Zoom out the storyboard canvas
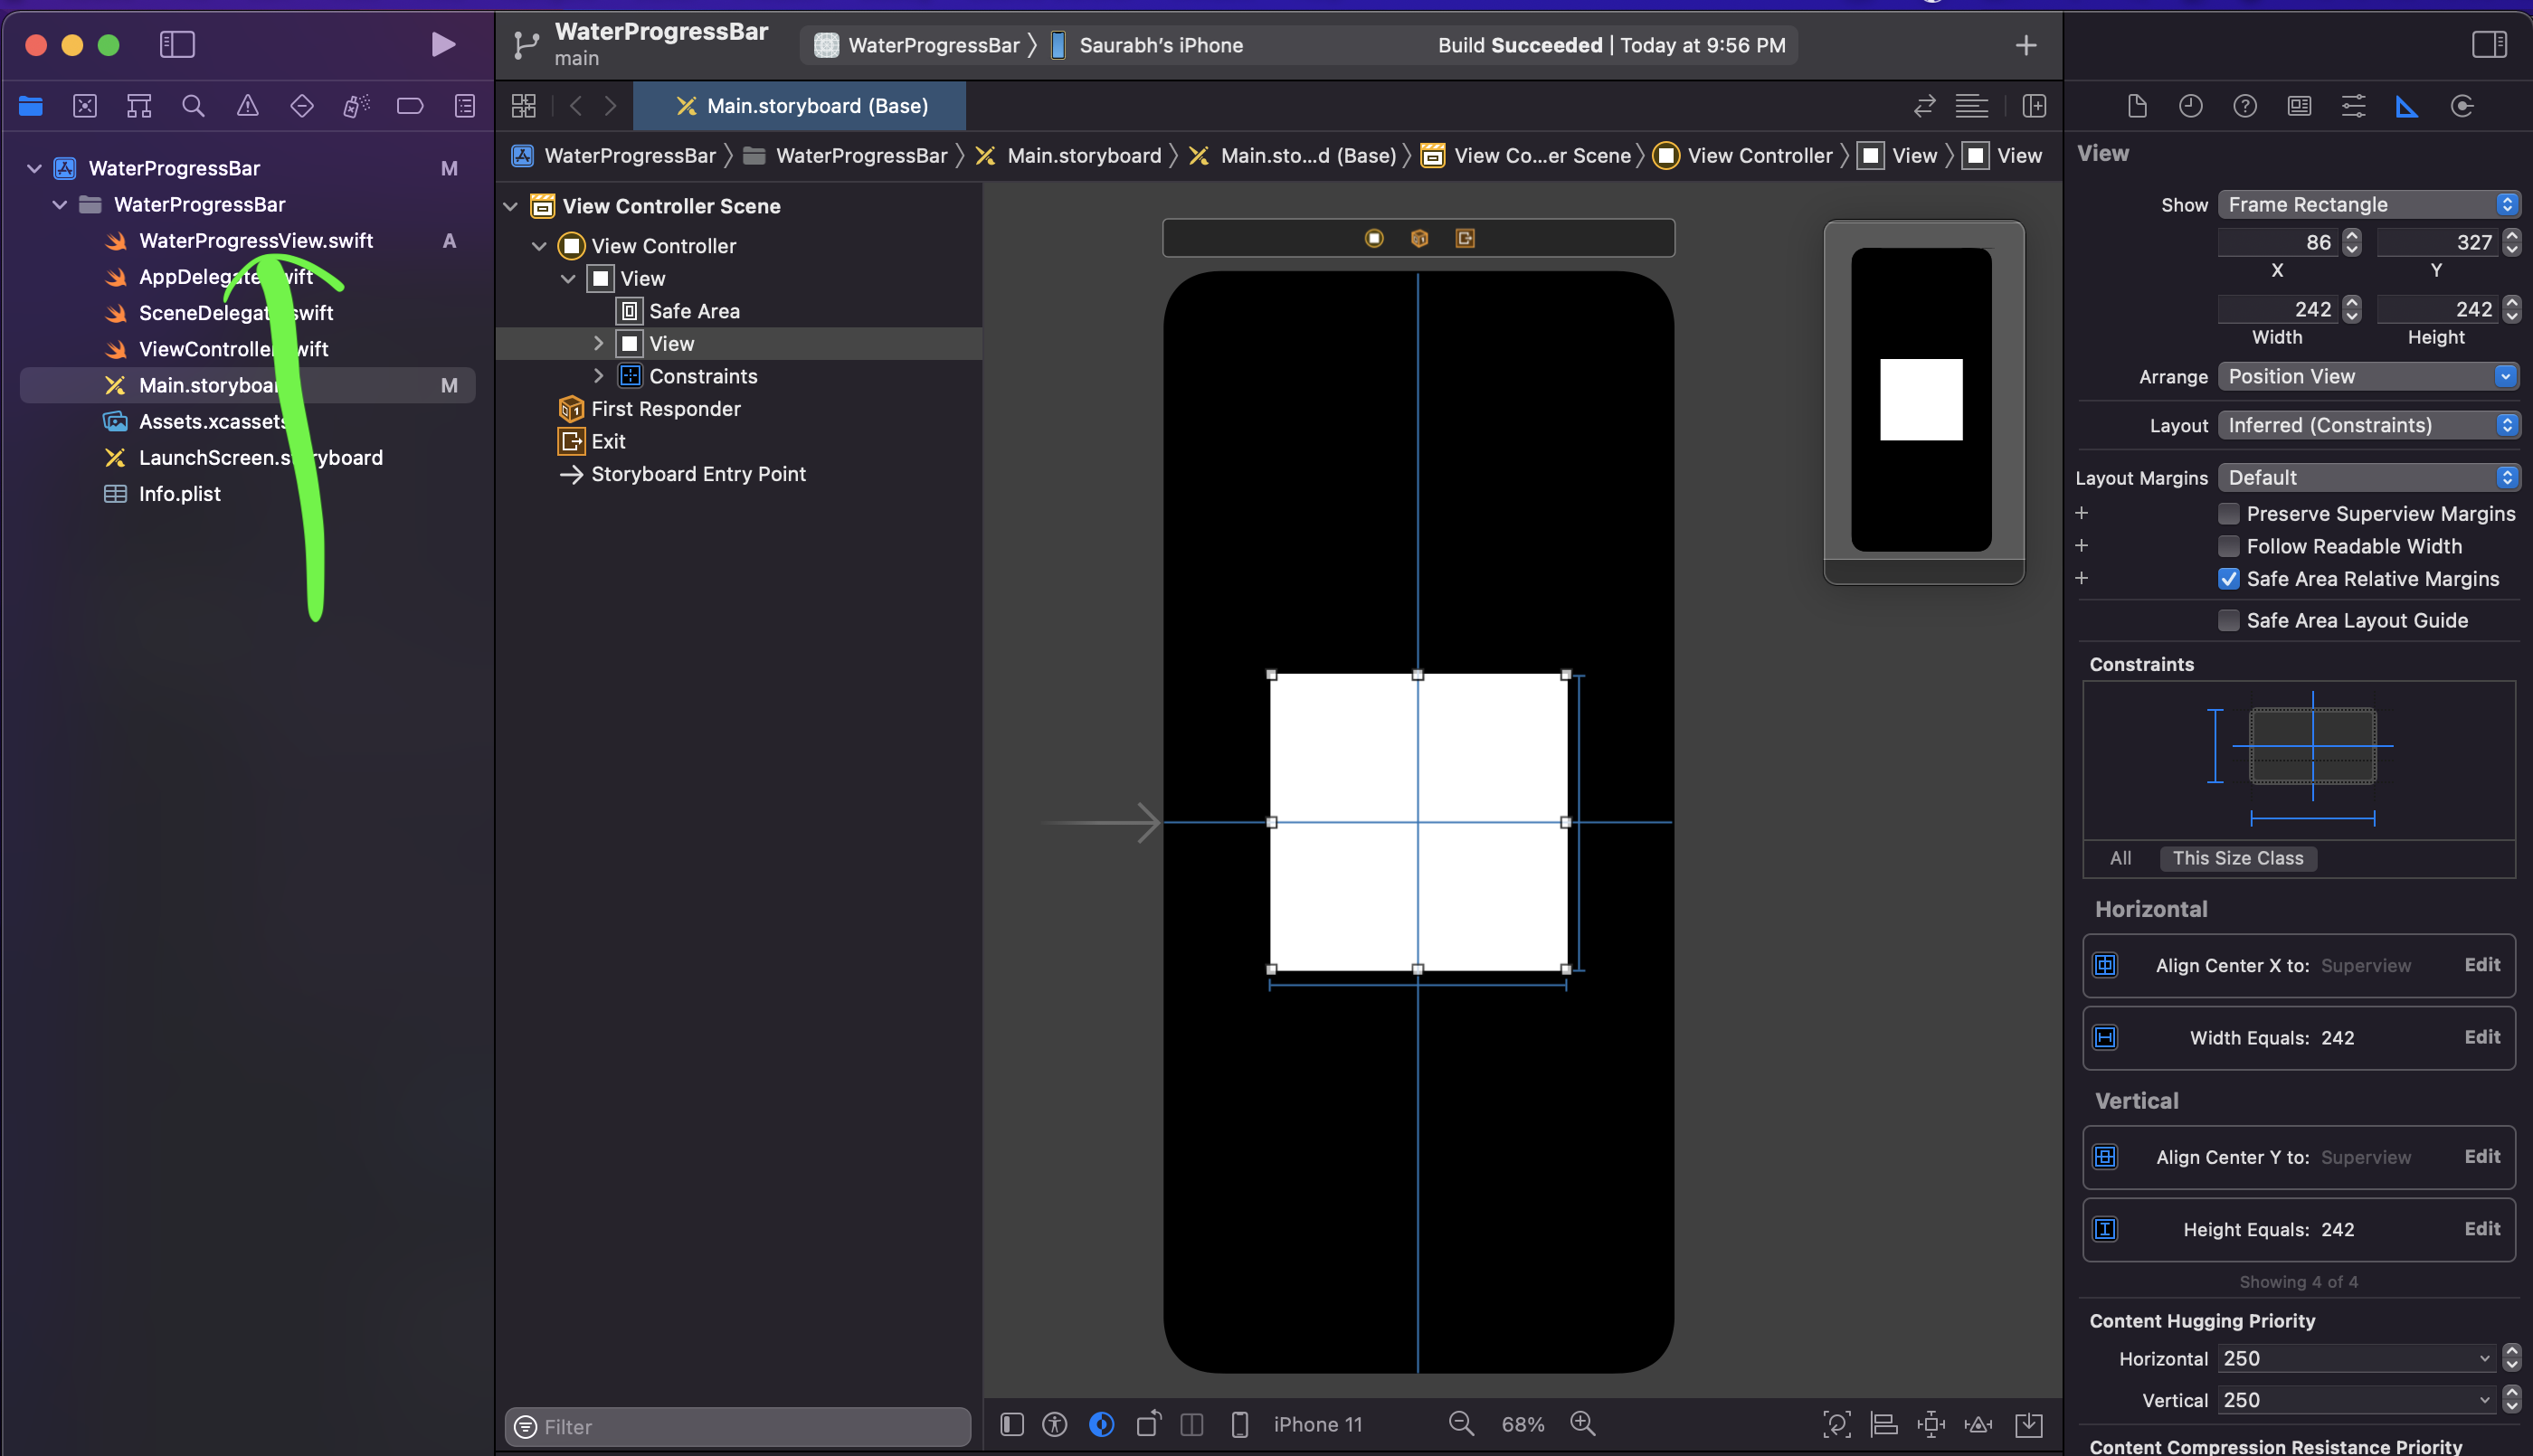The width and height of the screenshot is (2533, 1456). click(1461, 1423)
